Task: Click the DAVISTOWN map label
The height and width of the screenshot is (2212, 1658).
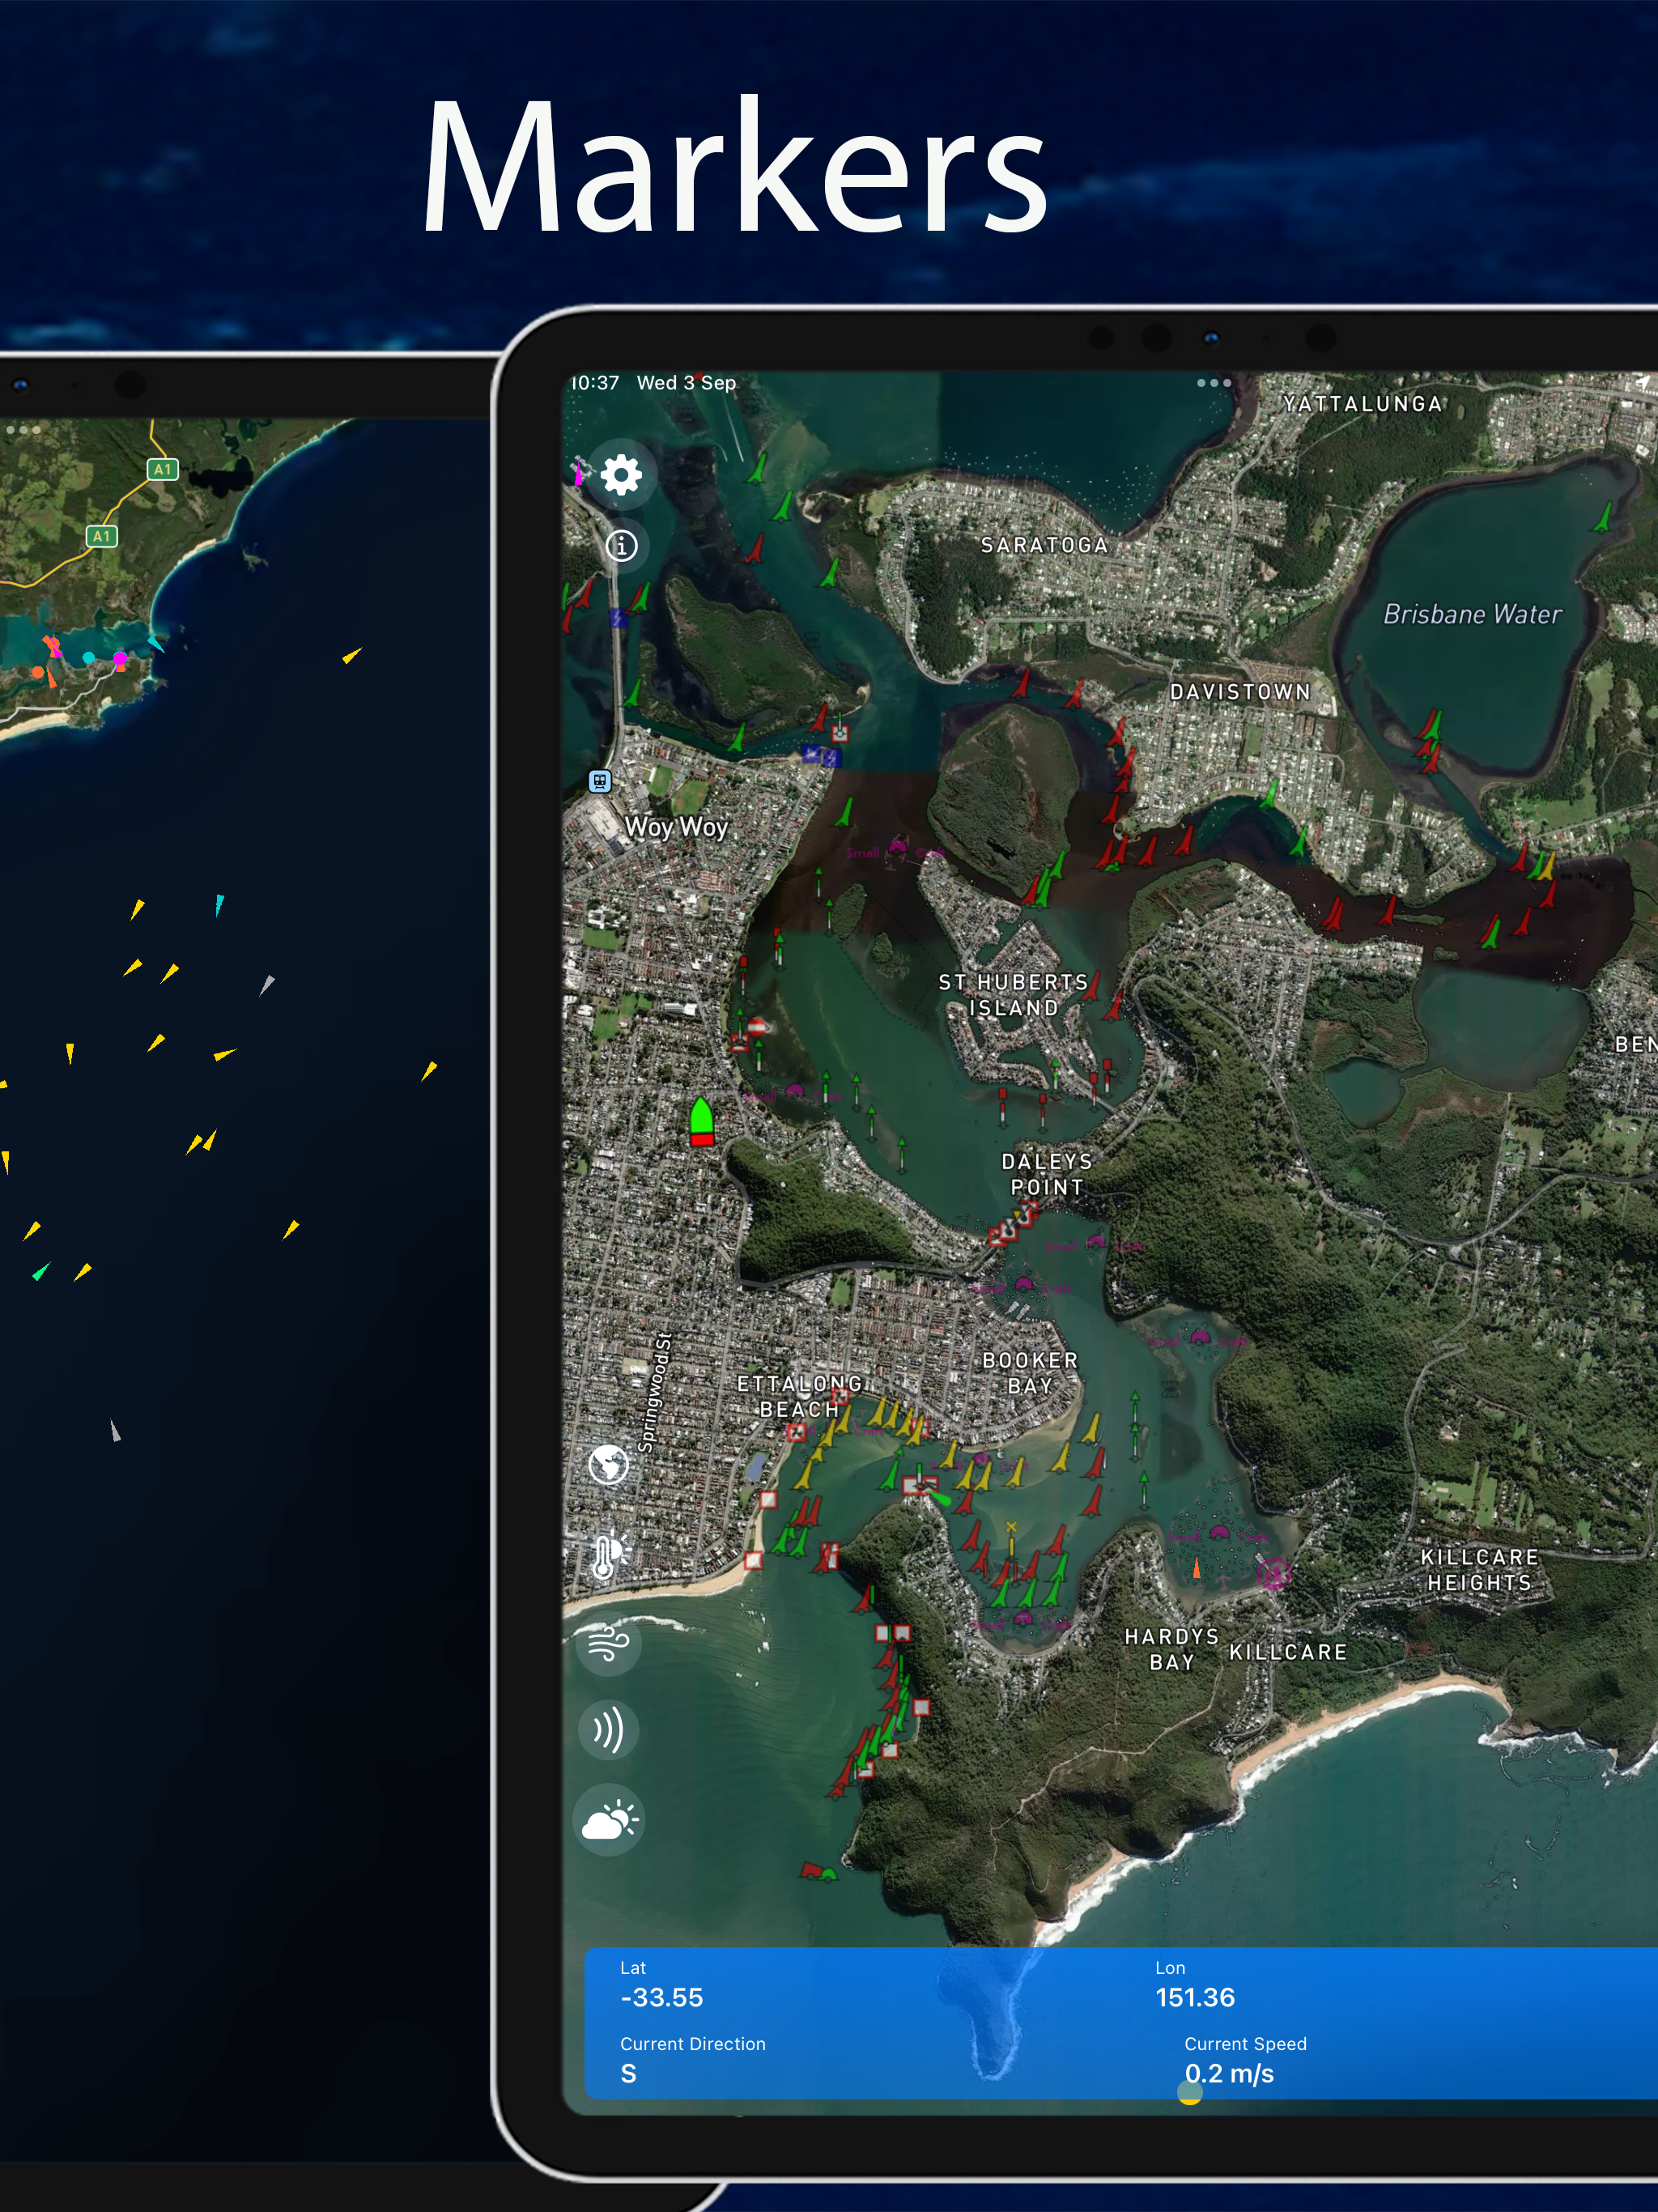Action: 1240,692
